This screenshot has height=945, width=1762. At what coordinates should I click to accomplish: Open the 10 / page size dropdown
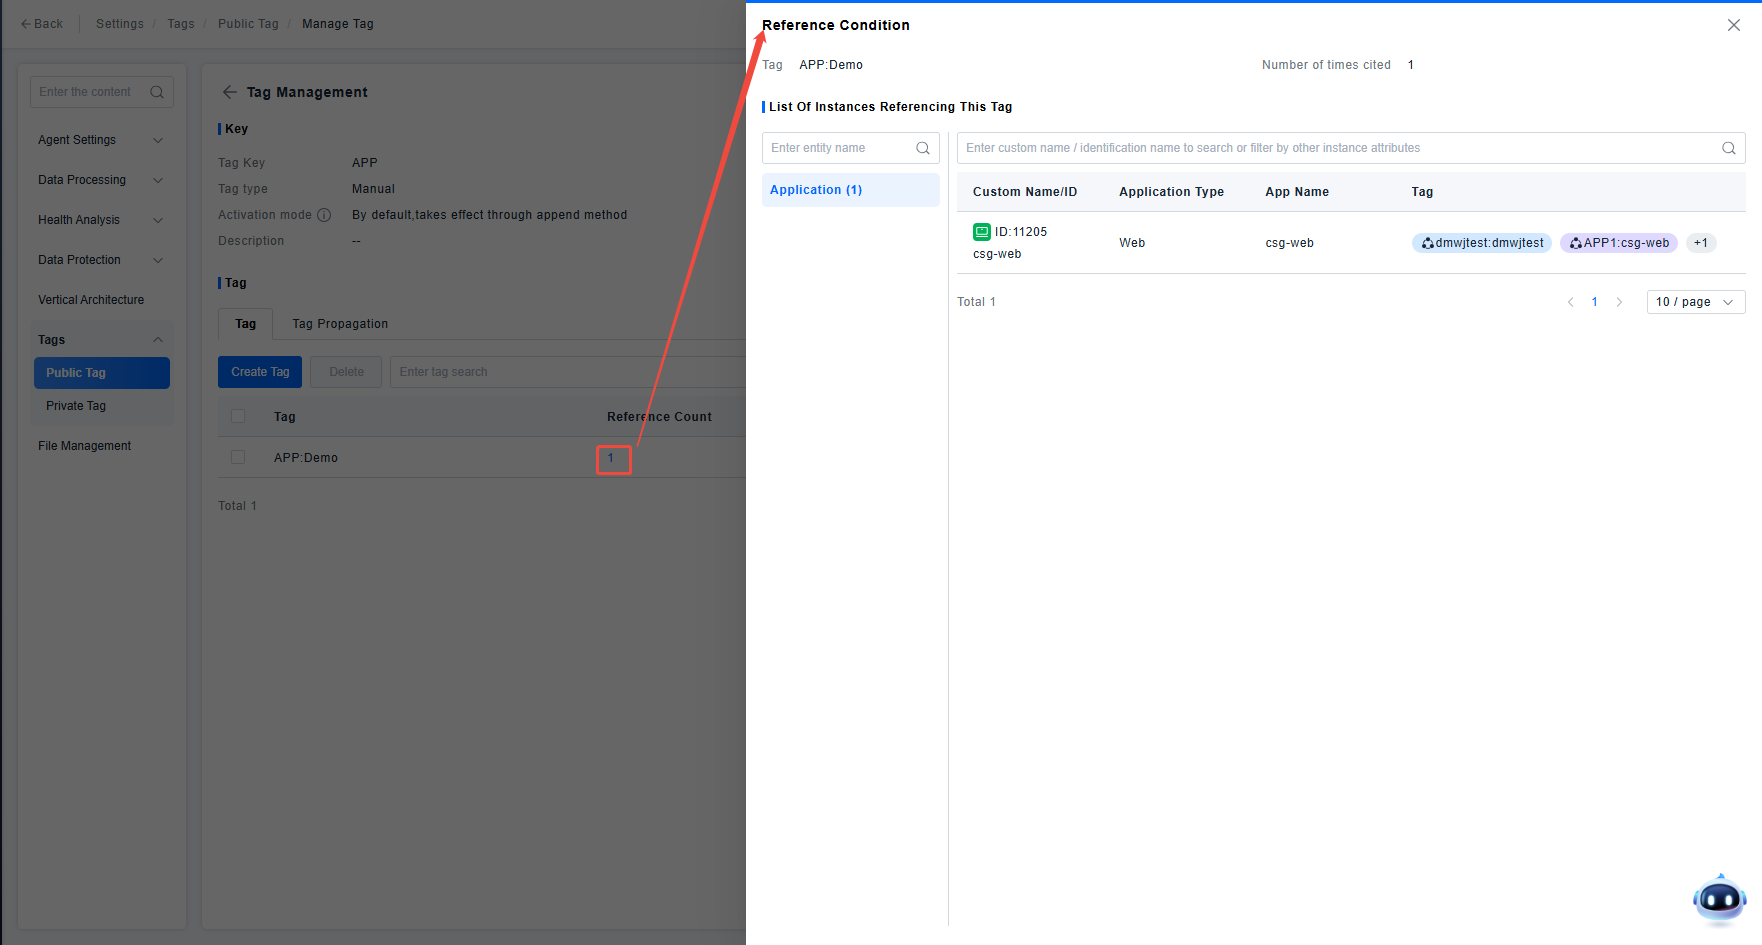[1695, 302]
